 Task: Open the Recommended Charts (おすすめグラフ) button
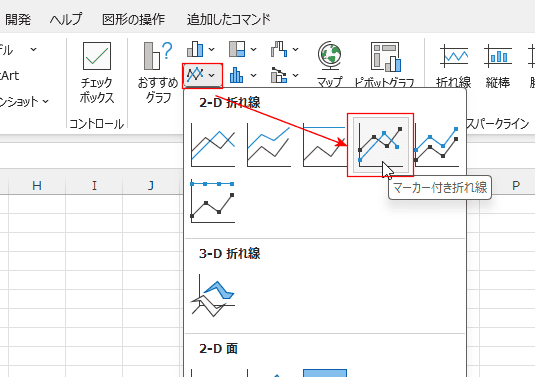(x=158, y=73)
